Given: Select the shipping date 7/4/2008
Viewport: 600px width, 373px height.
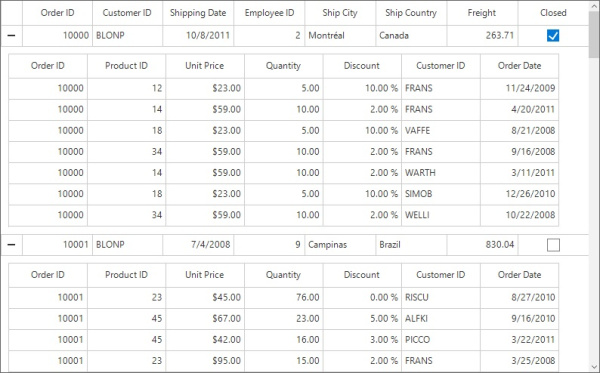Looking at the screenshot, I should click(198, 244).
